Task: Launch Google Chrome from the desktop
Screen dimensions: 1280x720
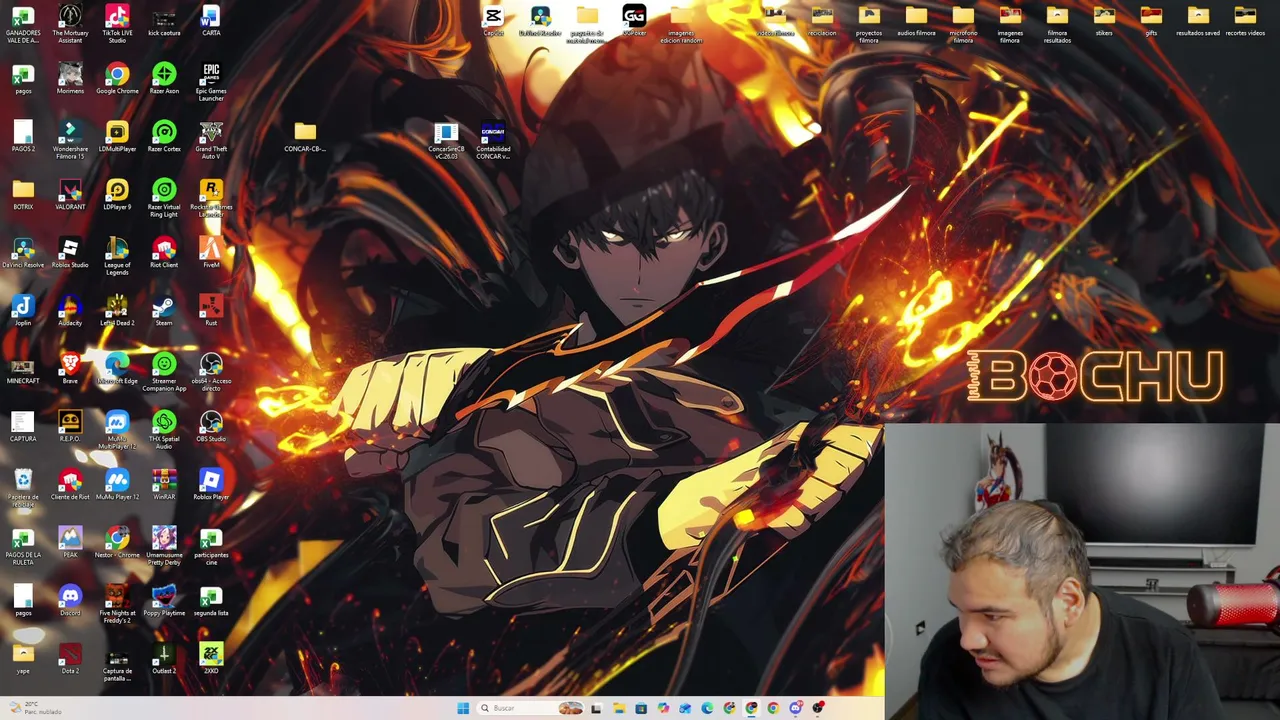Action: coord(117,79)
